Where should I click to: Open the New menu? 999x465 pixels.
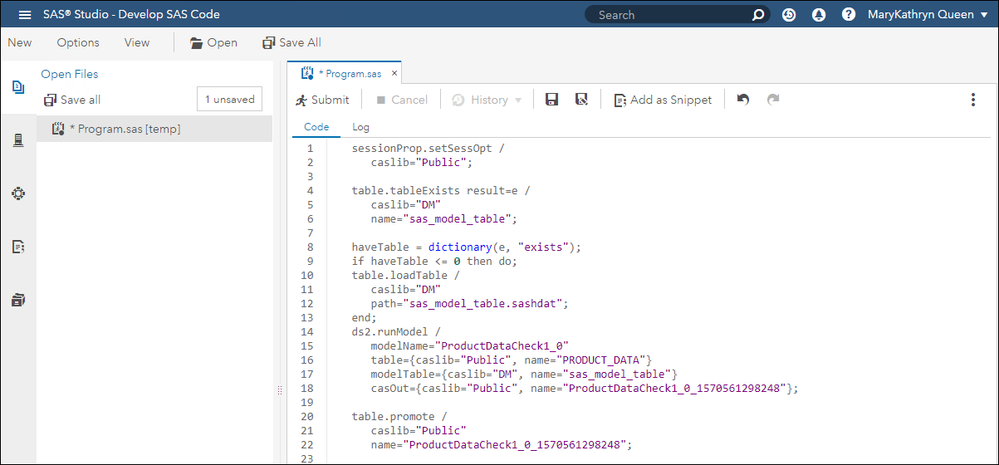(20, 43)
